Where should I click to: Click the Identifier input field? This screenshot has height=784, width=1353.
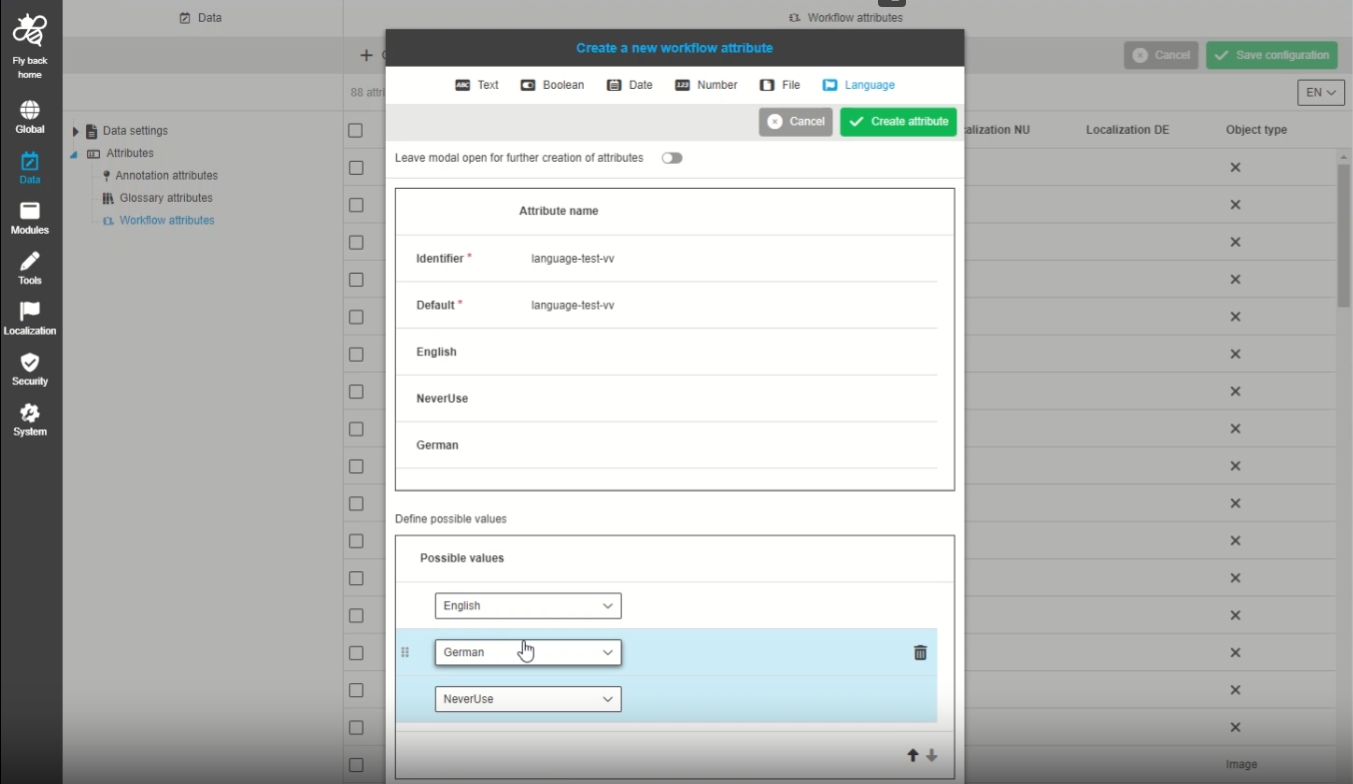[730, 259]
